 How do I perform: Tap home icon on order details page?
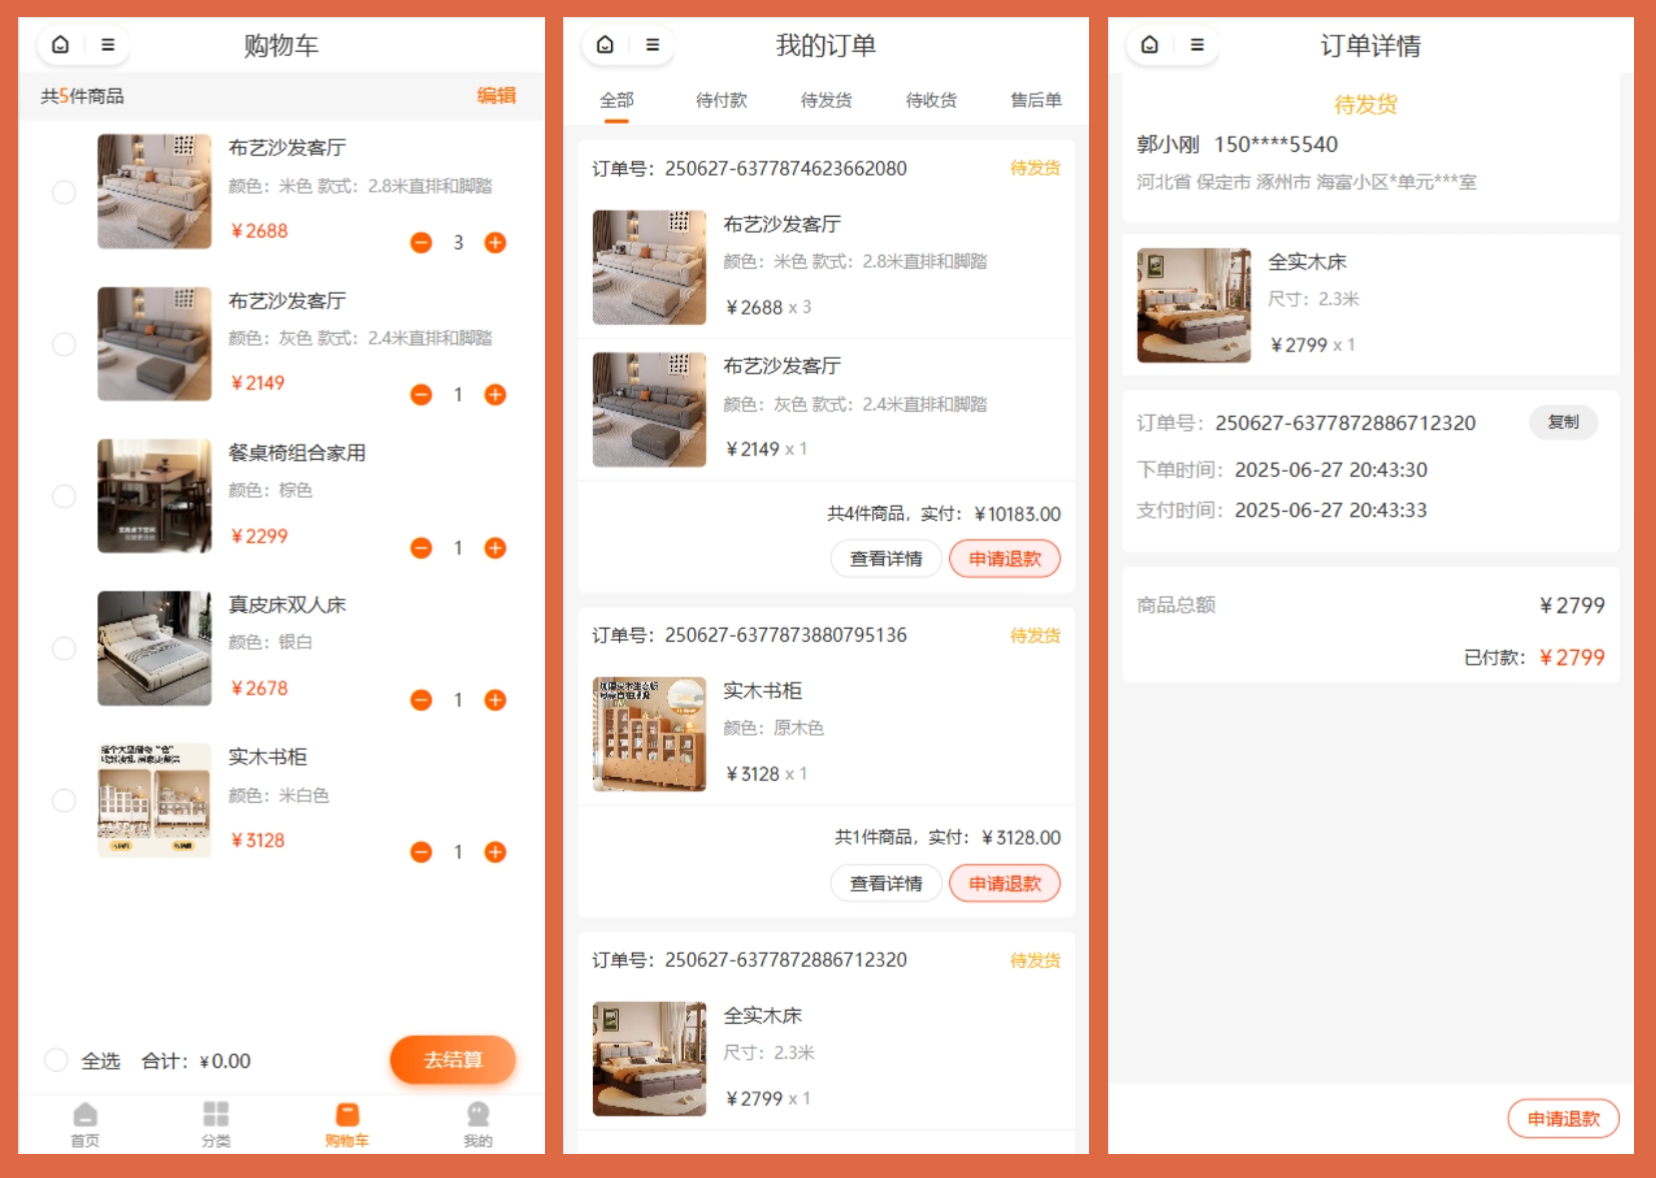tap(1150, 45)
